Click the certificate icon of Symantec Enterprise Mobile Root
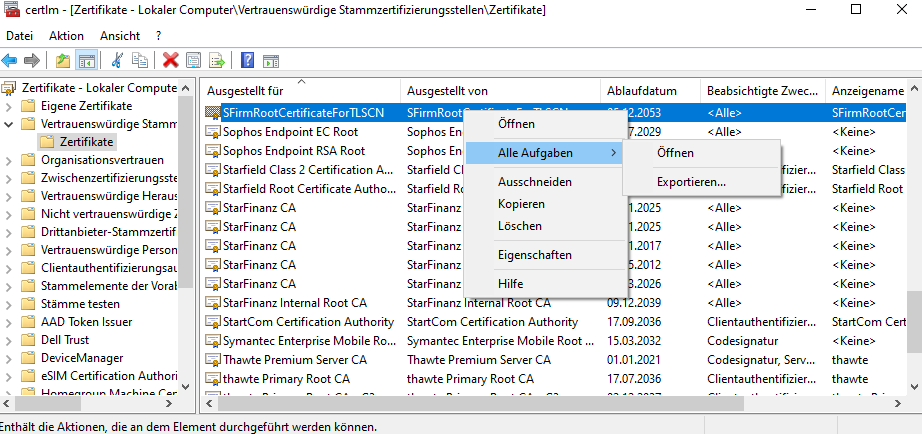The width and height of the screenshot is (922, 434). [212, 341]
